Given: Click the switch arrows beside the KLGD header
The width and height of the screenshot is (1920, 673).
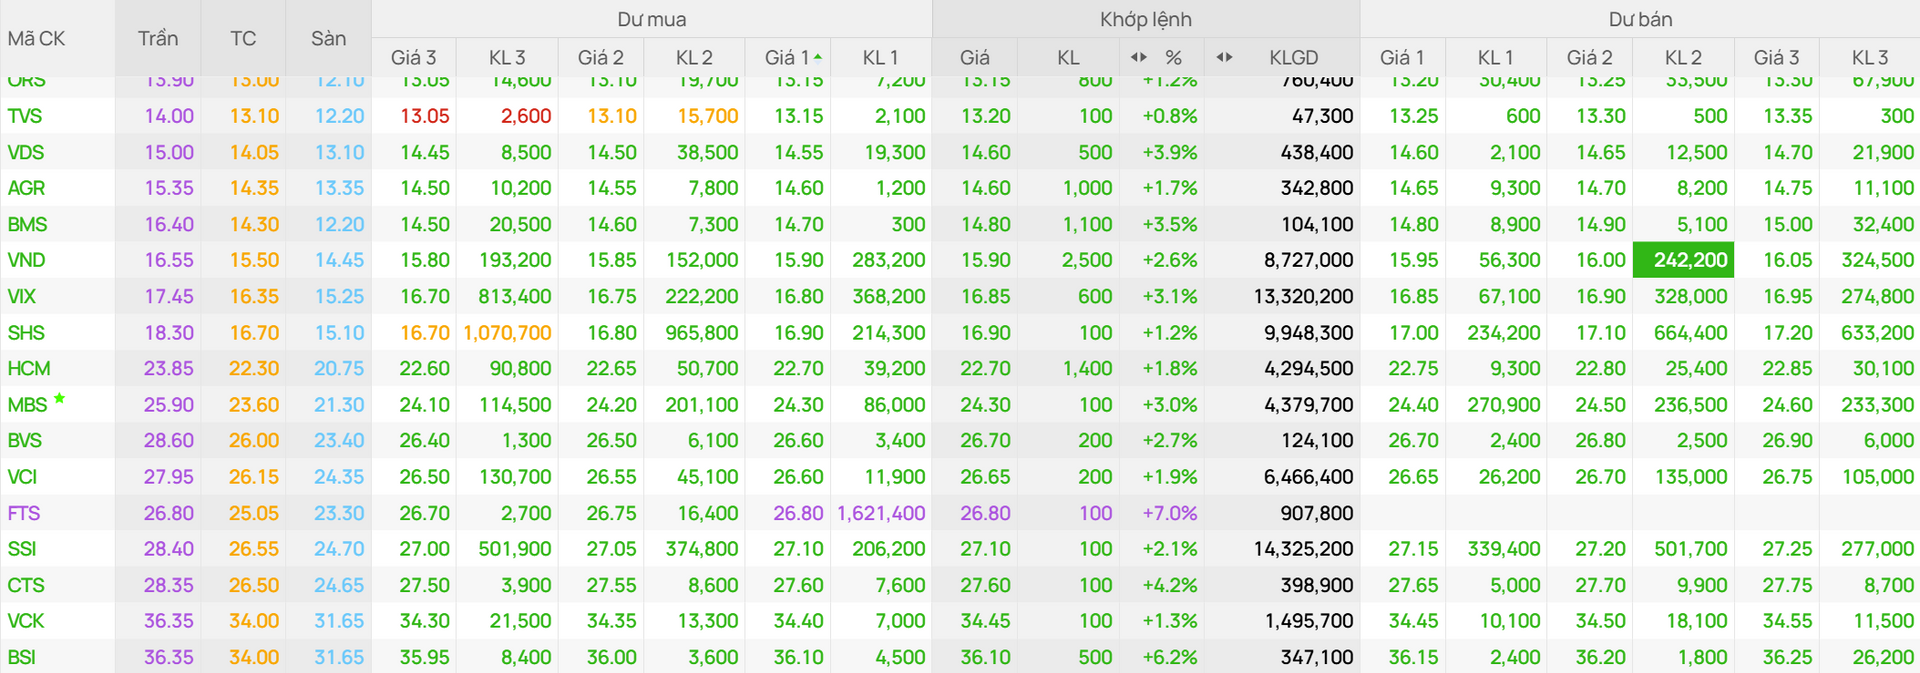Looking at the screenshot, I should [x=1224, y=57].
